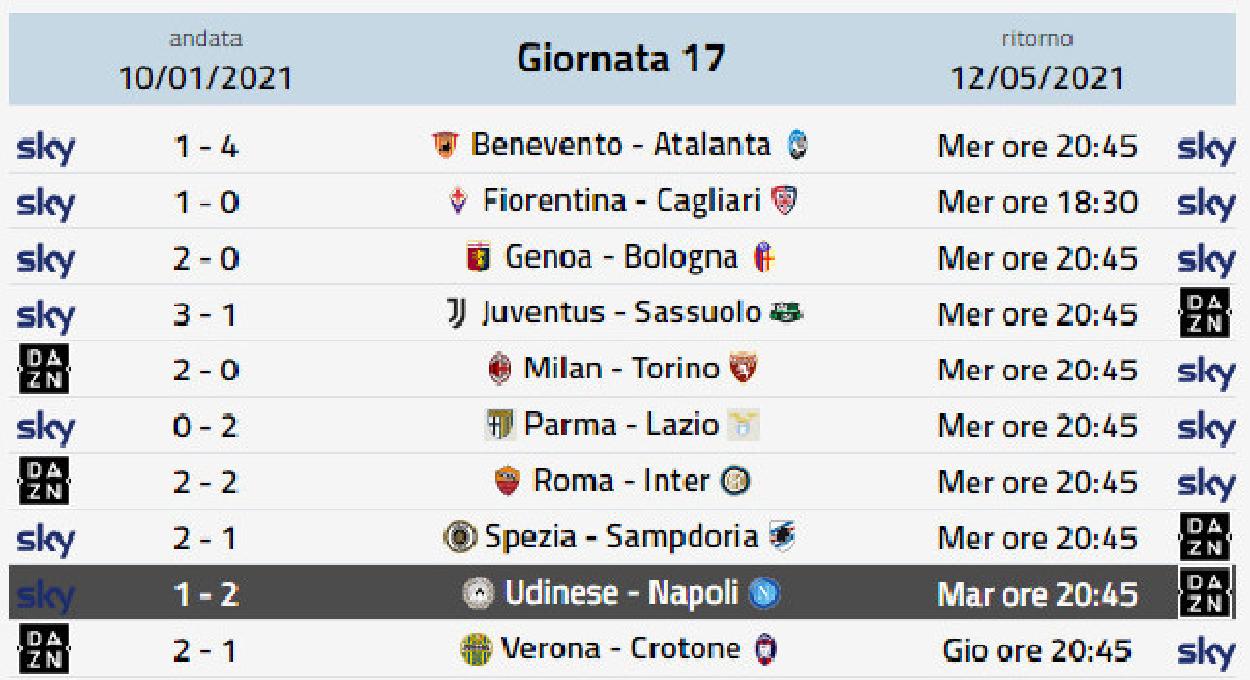Screen dimensions: 1250x680
Task: Click the sky logo right of Verona - Crotone
Action: coord(1207,653)
